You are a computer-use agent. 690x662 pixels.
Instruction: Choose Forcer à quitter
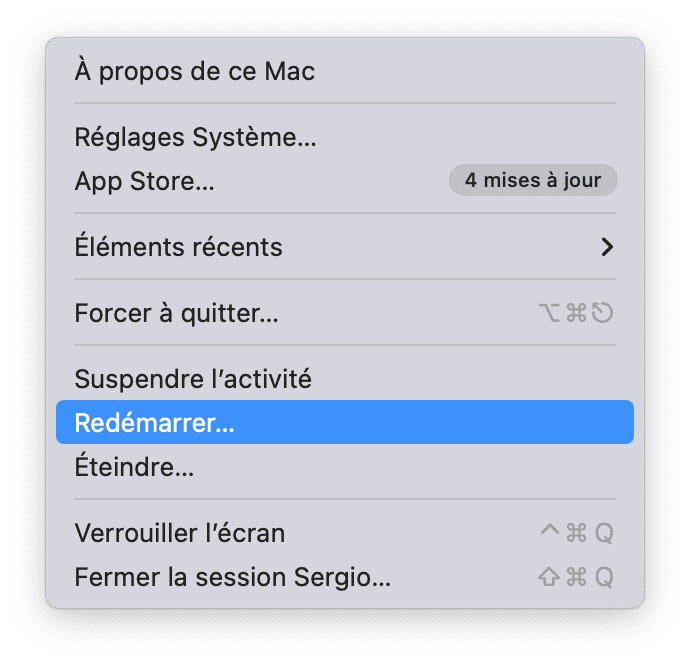(177, 313)
